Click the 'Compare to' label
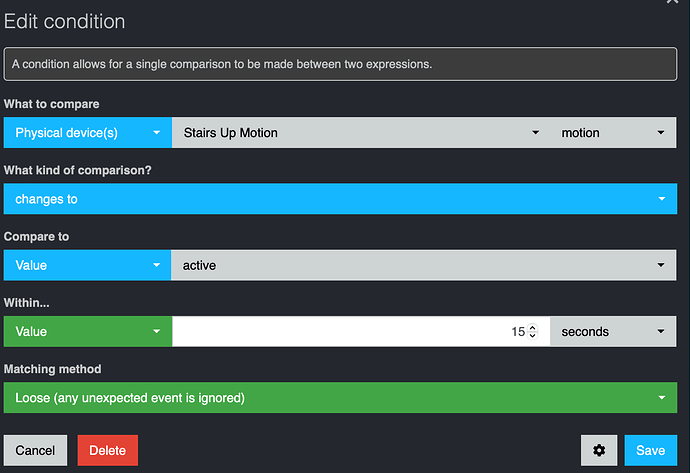This screenshot has height=473, width=690. click(x=37, y=236)
